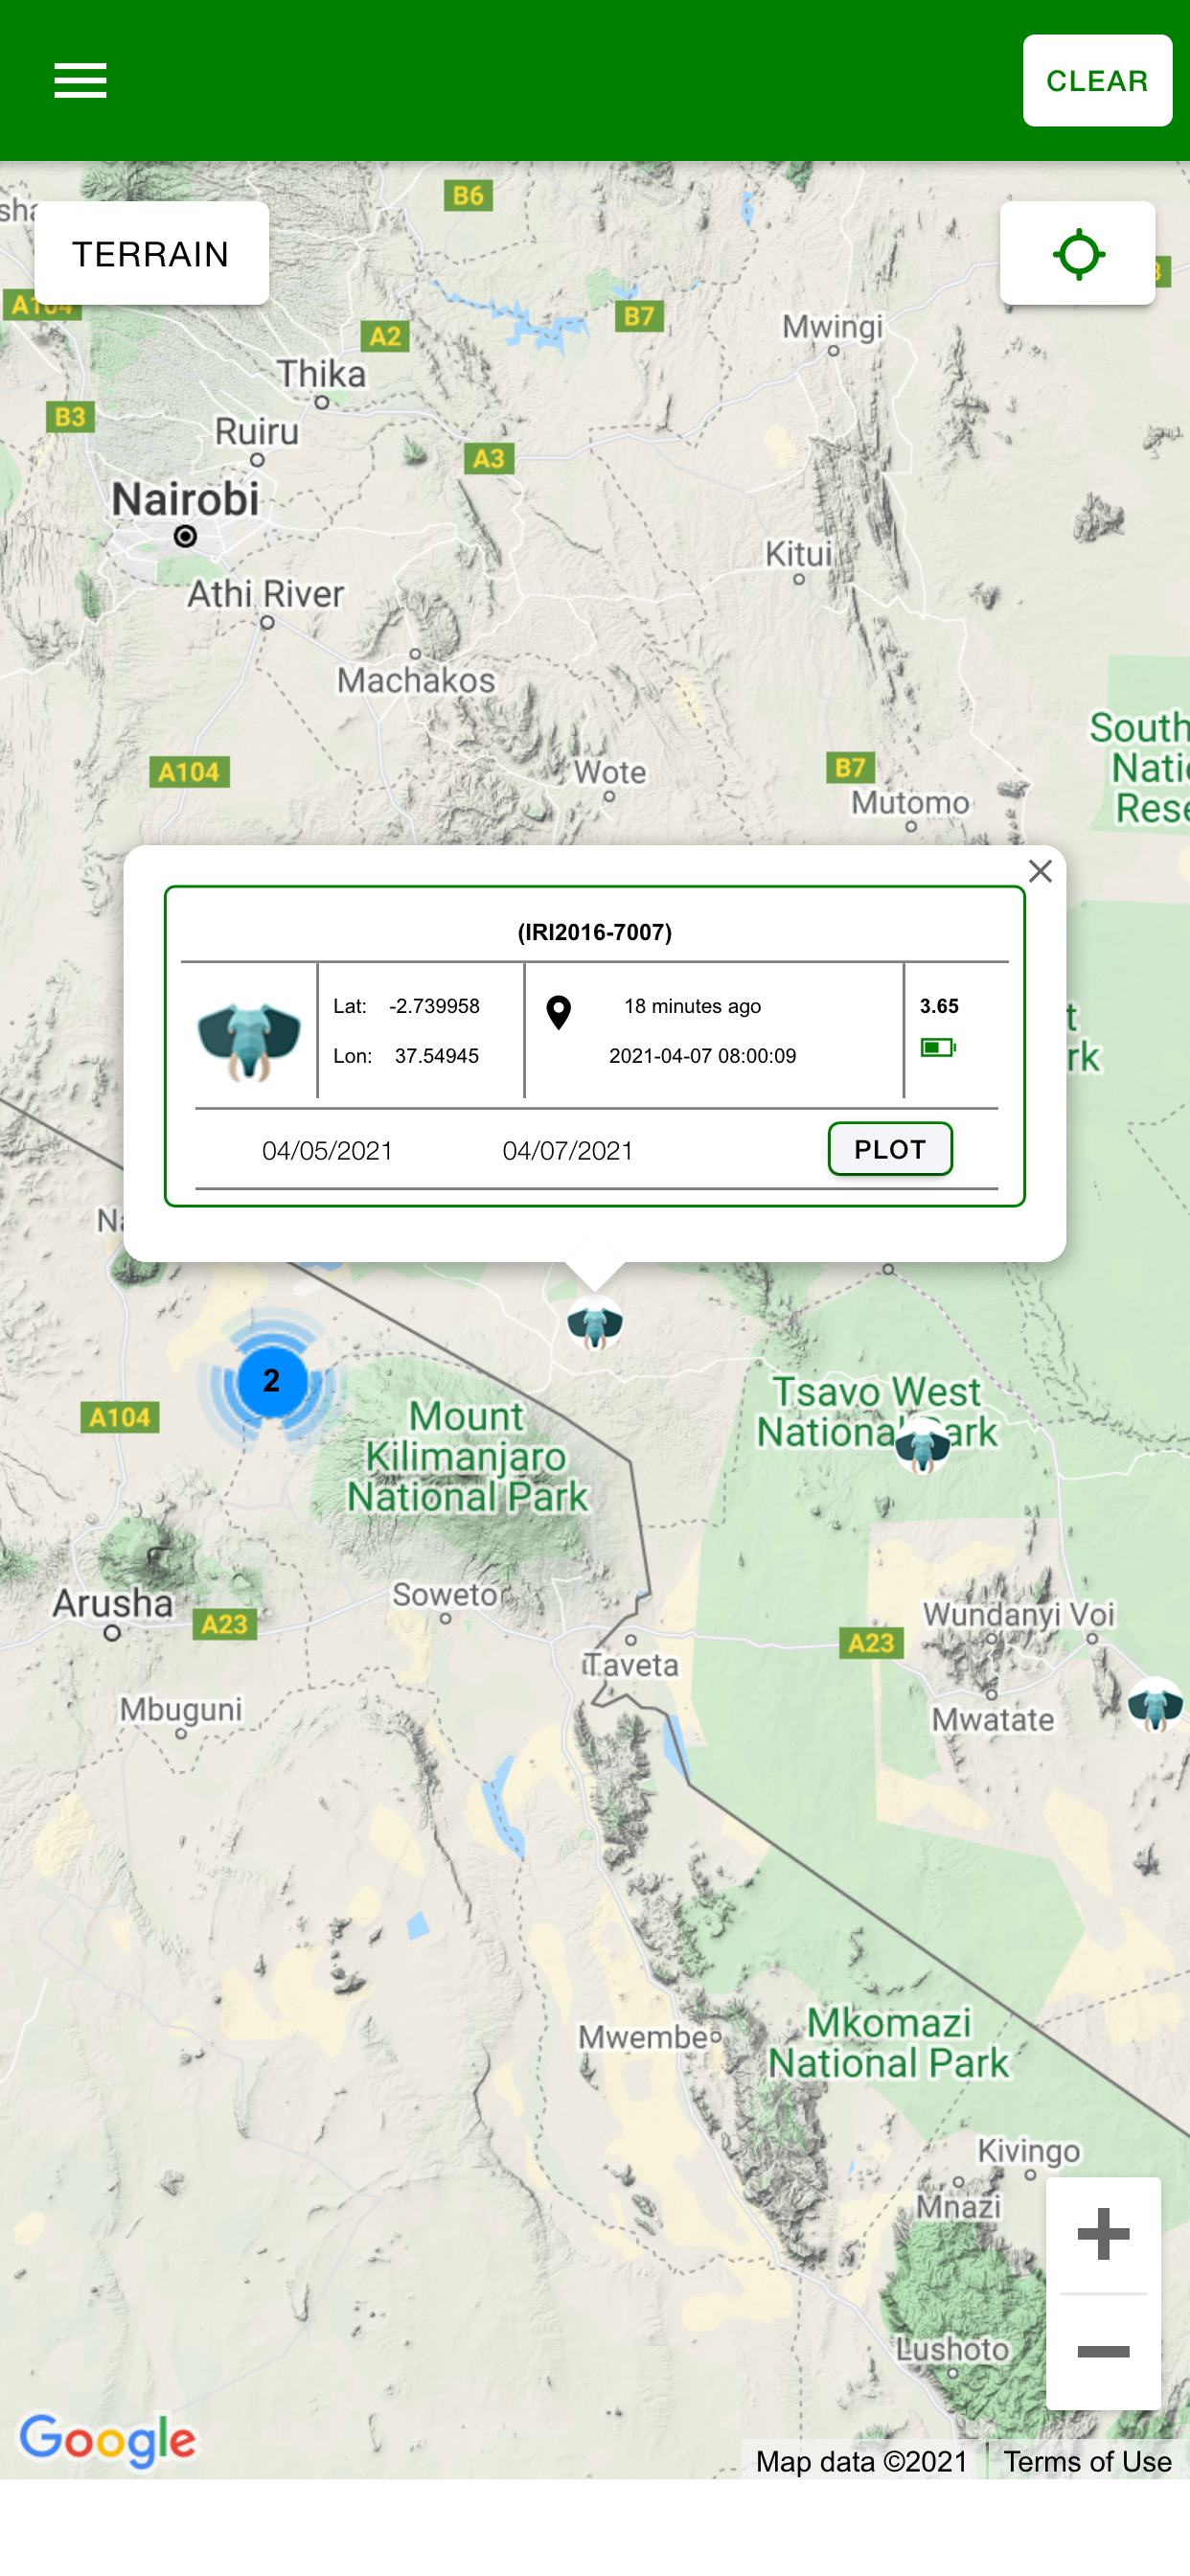The image size is (1190, 2576).
Task: Tap the location pin icon in popup
Action: point(559,1013)
